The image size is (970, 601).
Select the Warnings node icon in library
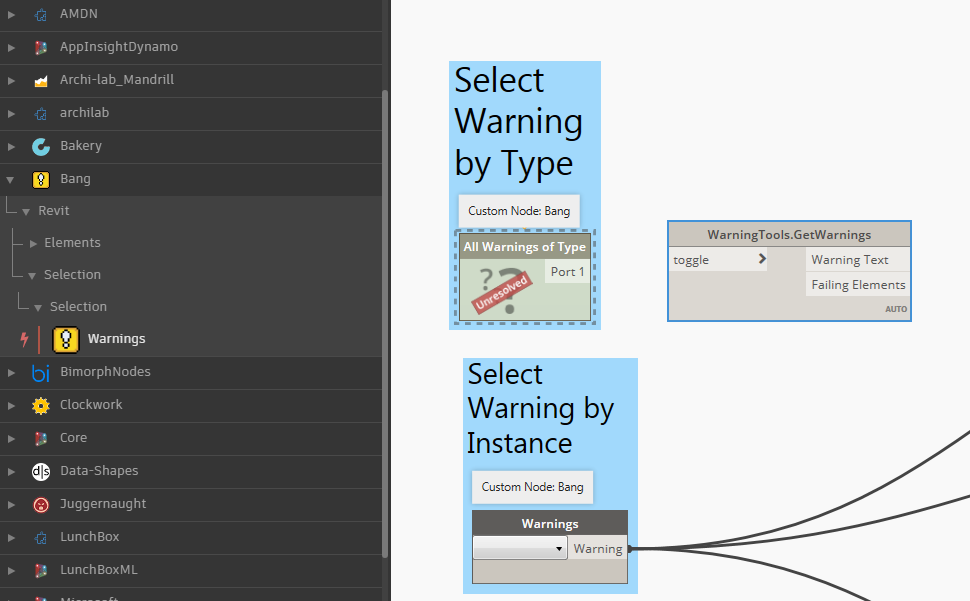(66, 339)
